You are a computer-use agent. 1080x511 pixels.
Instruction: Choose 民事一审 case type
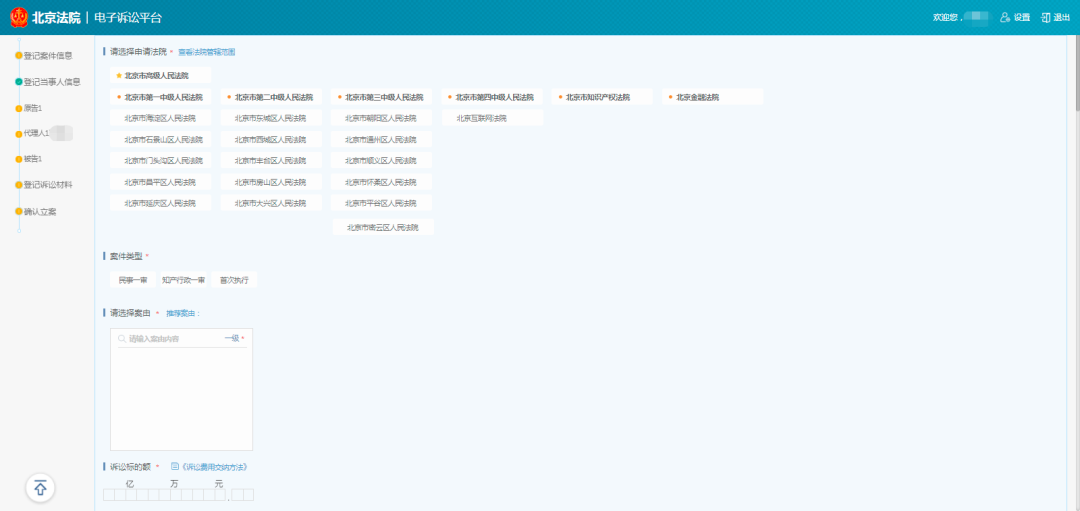(132, 280)
